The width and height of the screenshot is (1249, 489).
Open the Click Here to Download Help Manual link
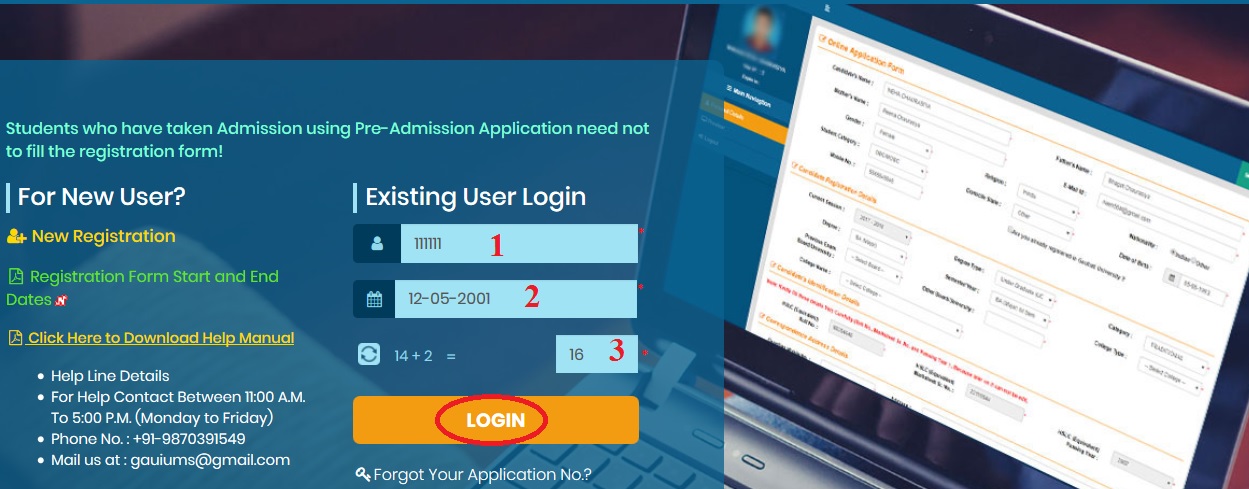160,338
